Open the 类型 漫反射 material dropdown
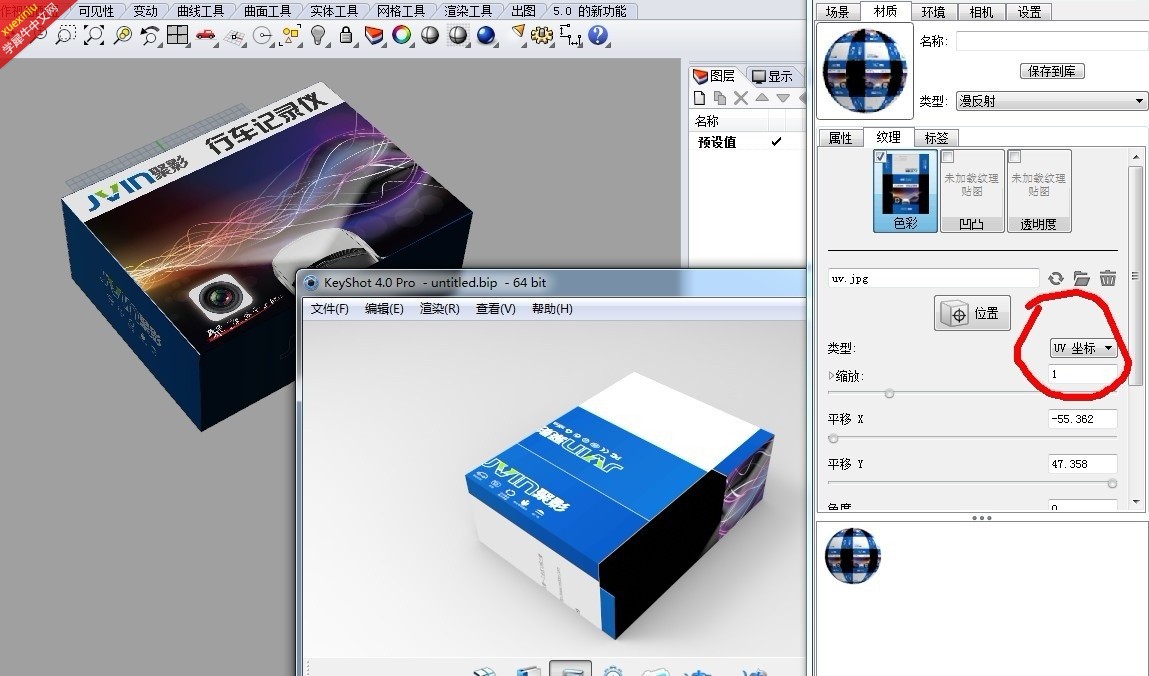This screenshot has width=1149, height=676. click(1052, 101)
